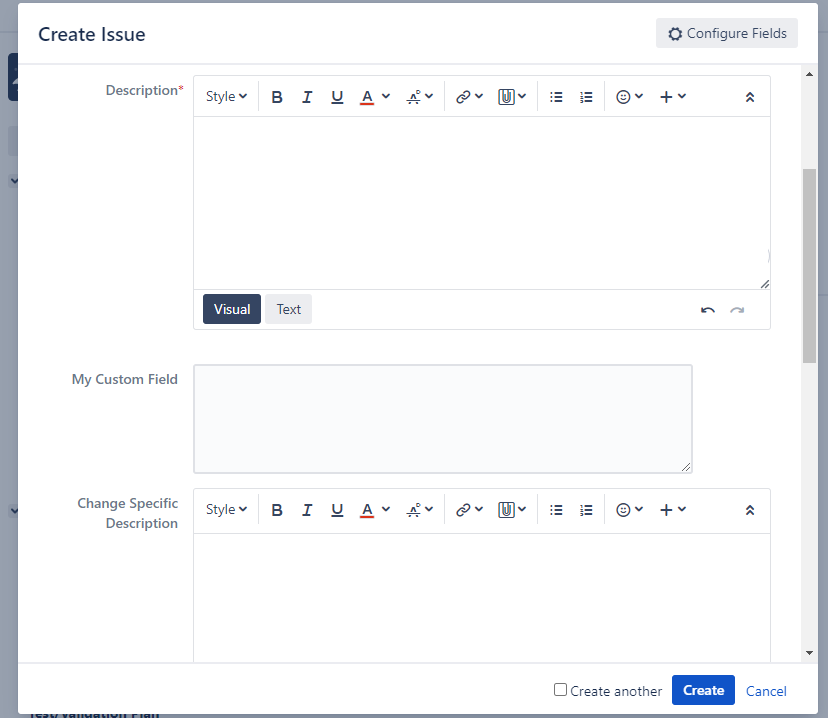Open Configure Fields settings
The height and width of the screenshot is (727, 833).
tap(727, 33)
